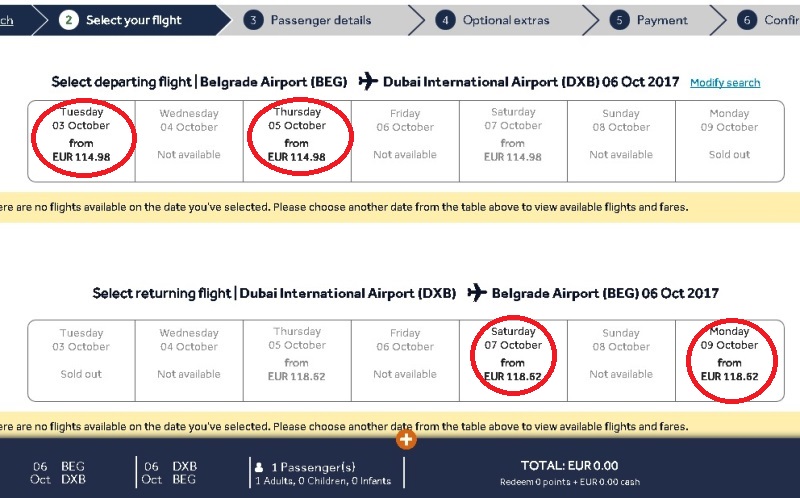Click the passenger person icon
The width and height of the screenshot is (800, 498).
tap(259, 466)
